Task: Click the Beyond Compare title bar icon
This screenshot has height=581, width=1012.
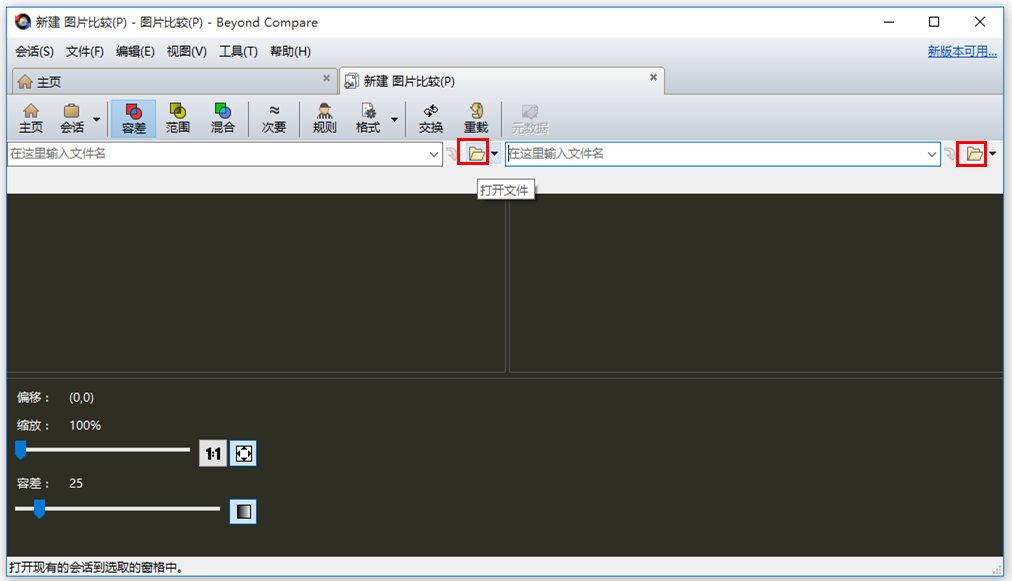Action: pos(23,22)
